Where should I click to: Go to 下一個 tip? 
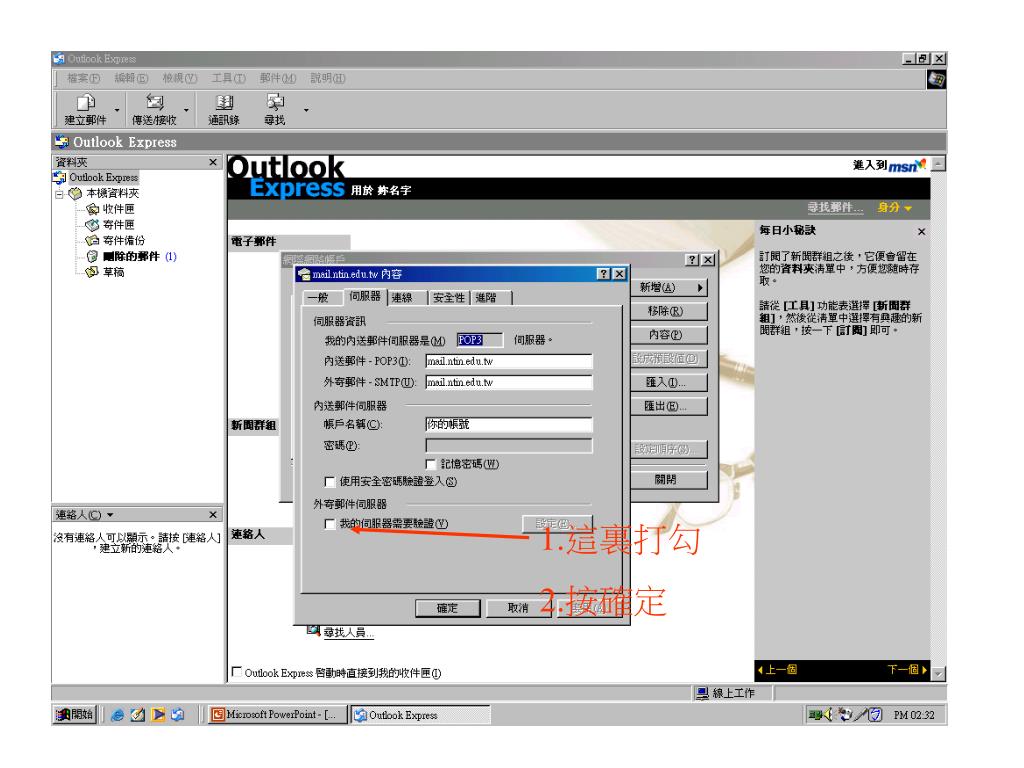[x=907, y=669]
